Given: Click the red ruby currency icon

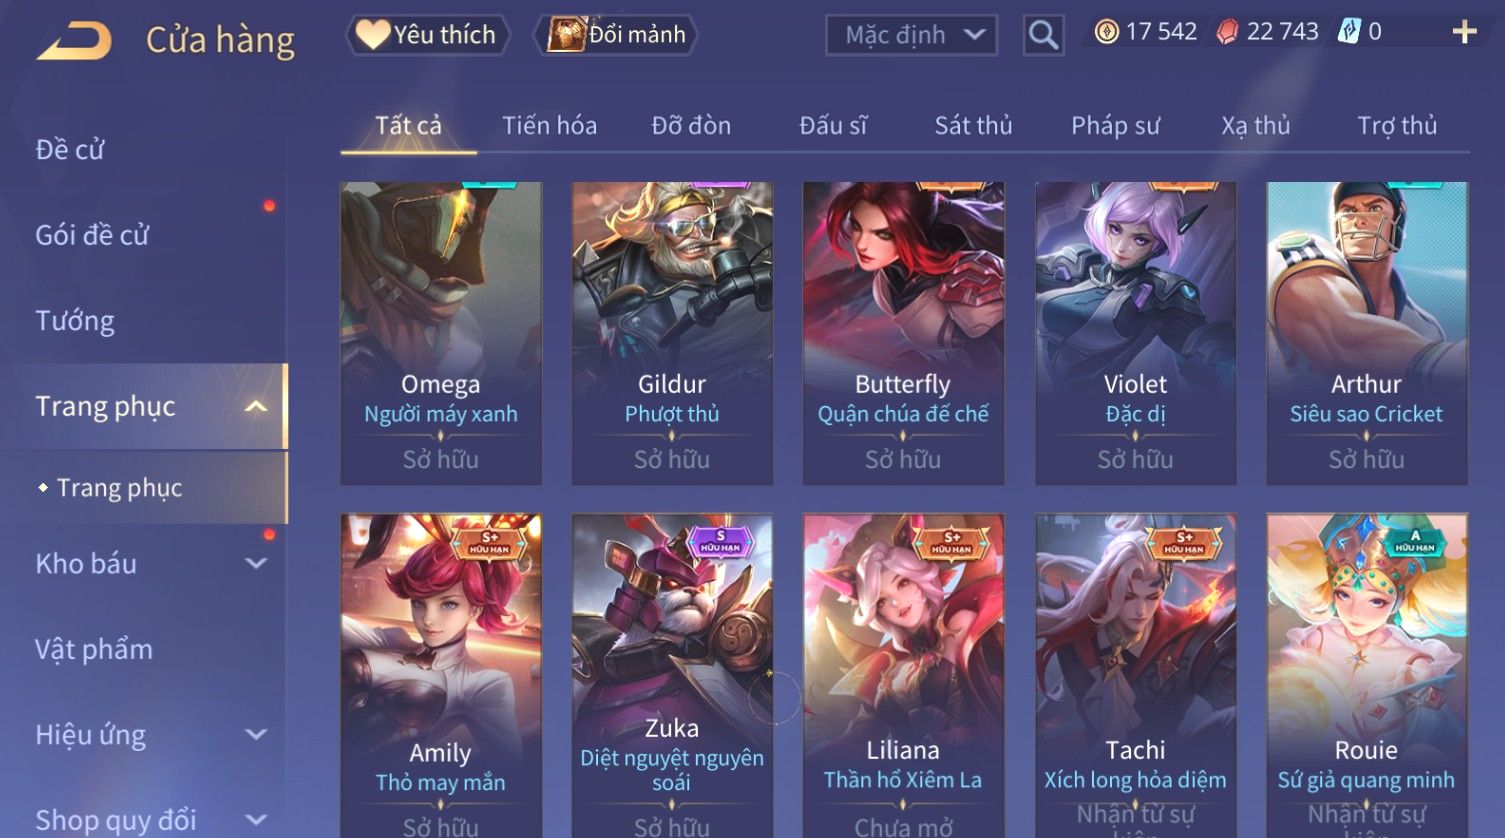Looking at the screenshot, I should click(1227, 32).
